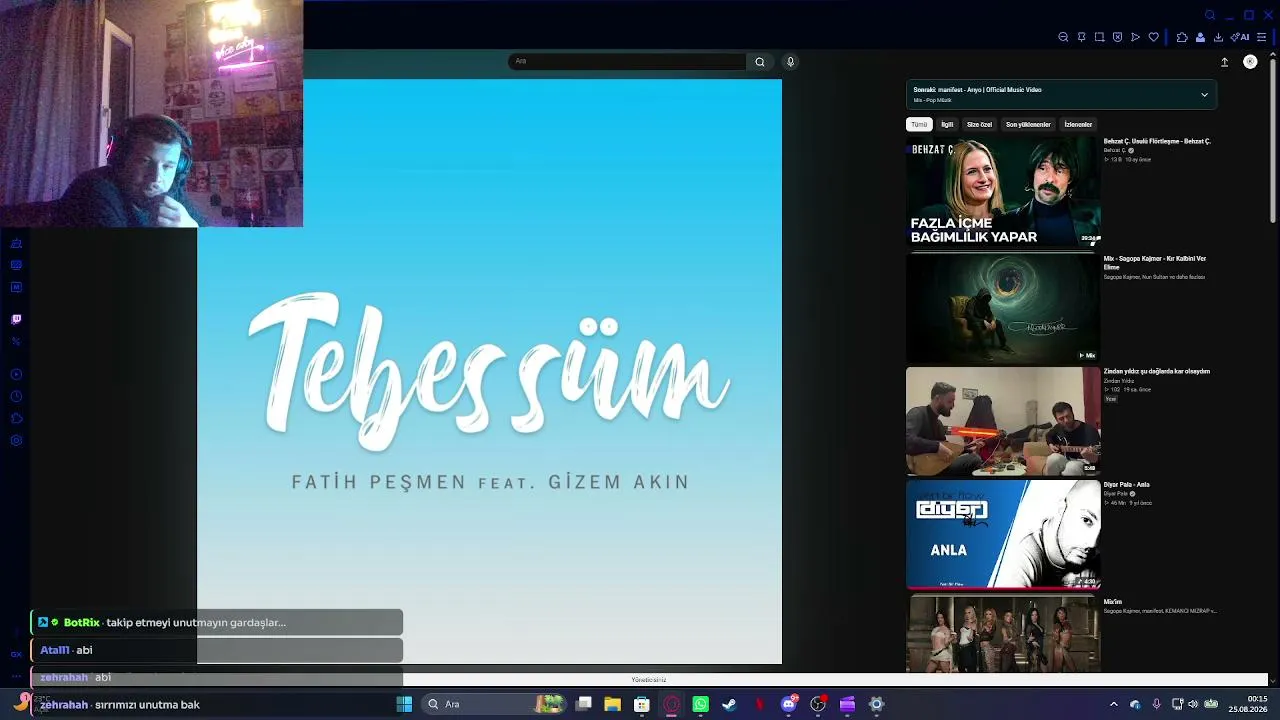Open the browser downloads icon

[1218, 37]
